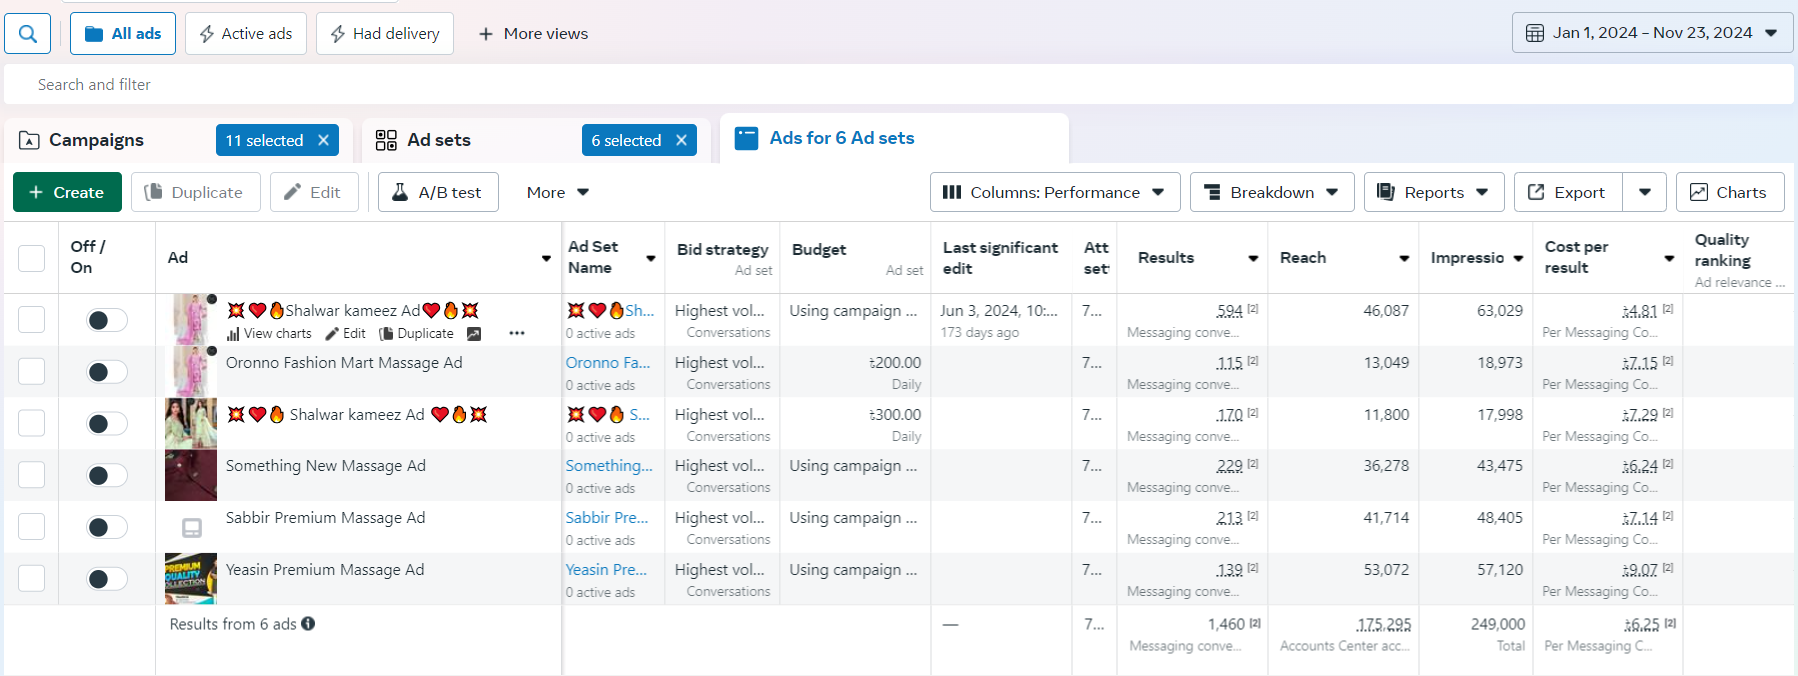
Task: Open the Charts view button
Action: (x=1729, y=192)
